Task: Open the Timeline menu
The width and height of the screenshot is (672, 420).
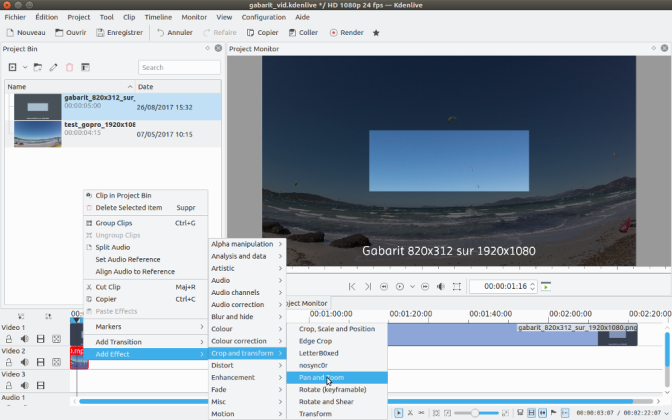Action: [x=158, y=17]
